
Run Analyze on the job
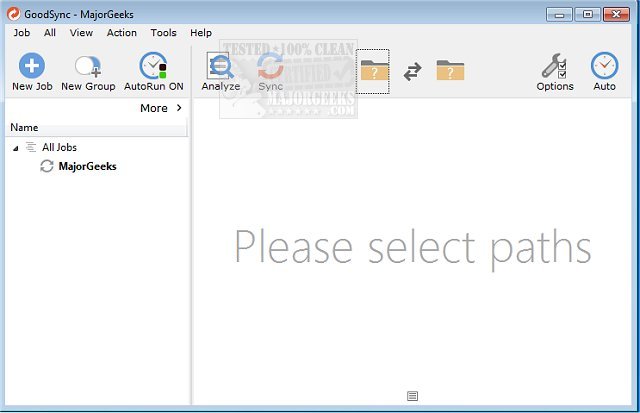click(x=220, y=67)
